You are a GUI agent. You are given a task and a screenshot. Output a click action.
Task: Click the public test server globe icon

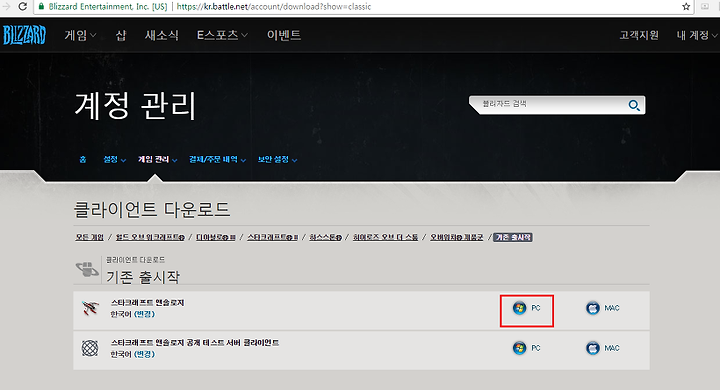point(90,348)
